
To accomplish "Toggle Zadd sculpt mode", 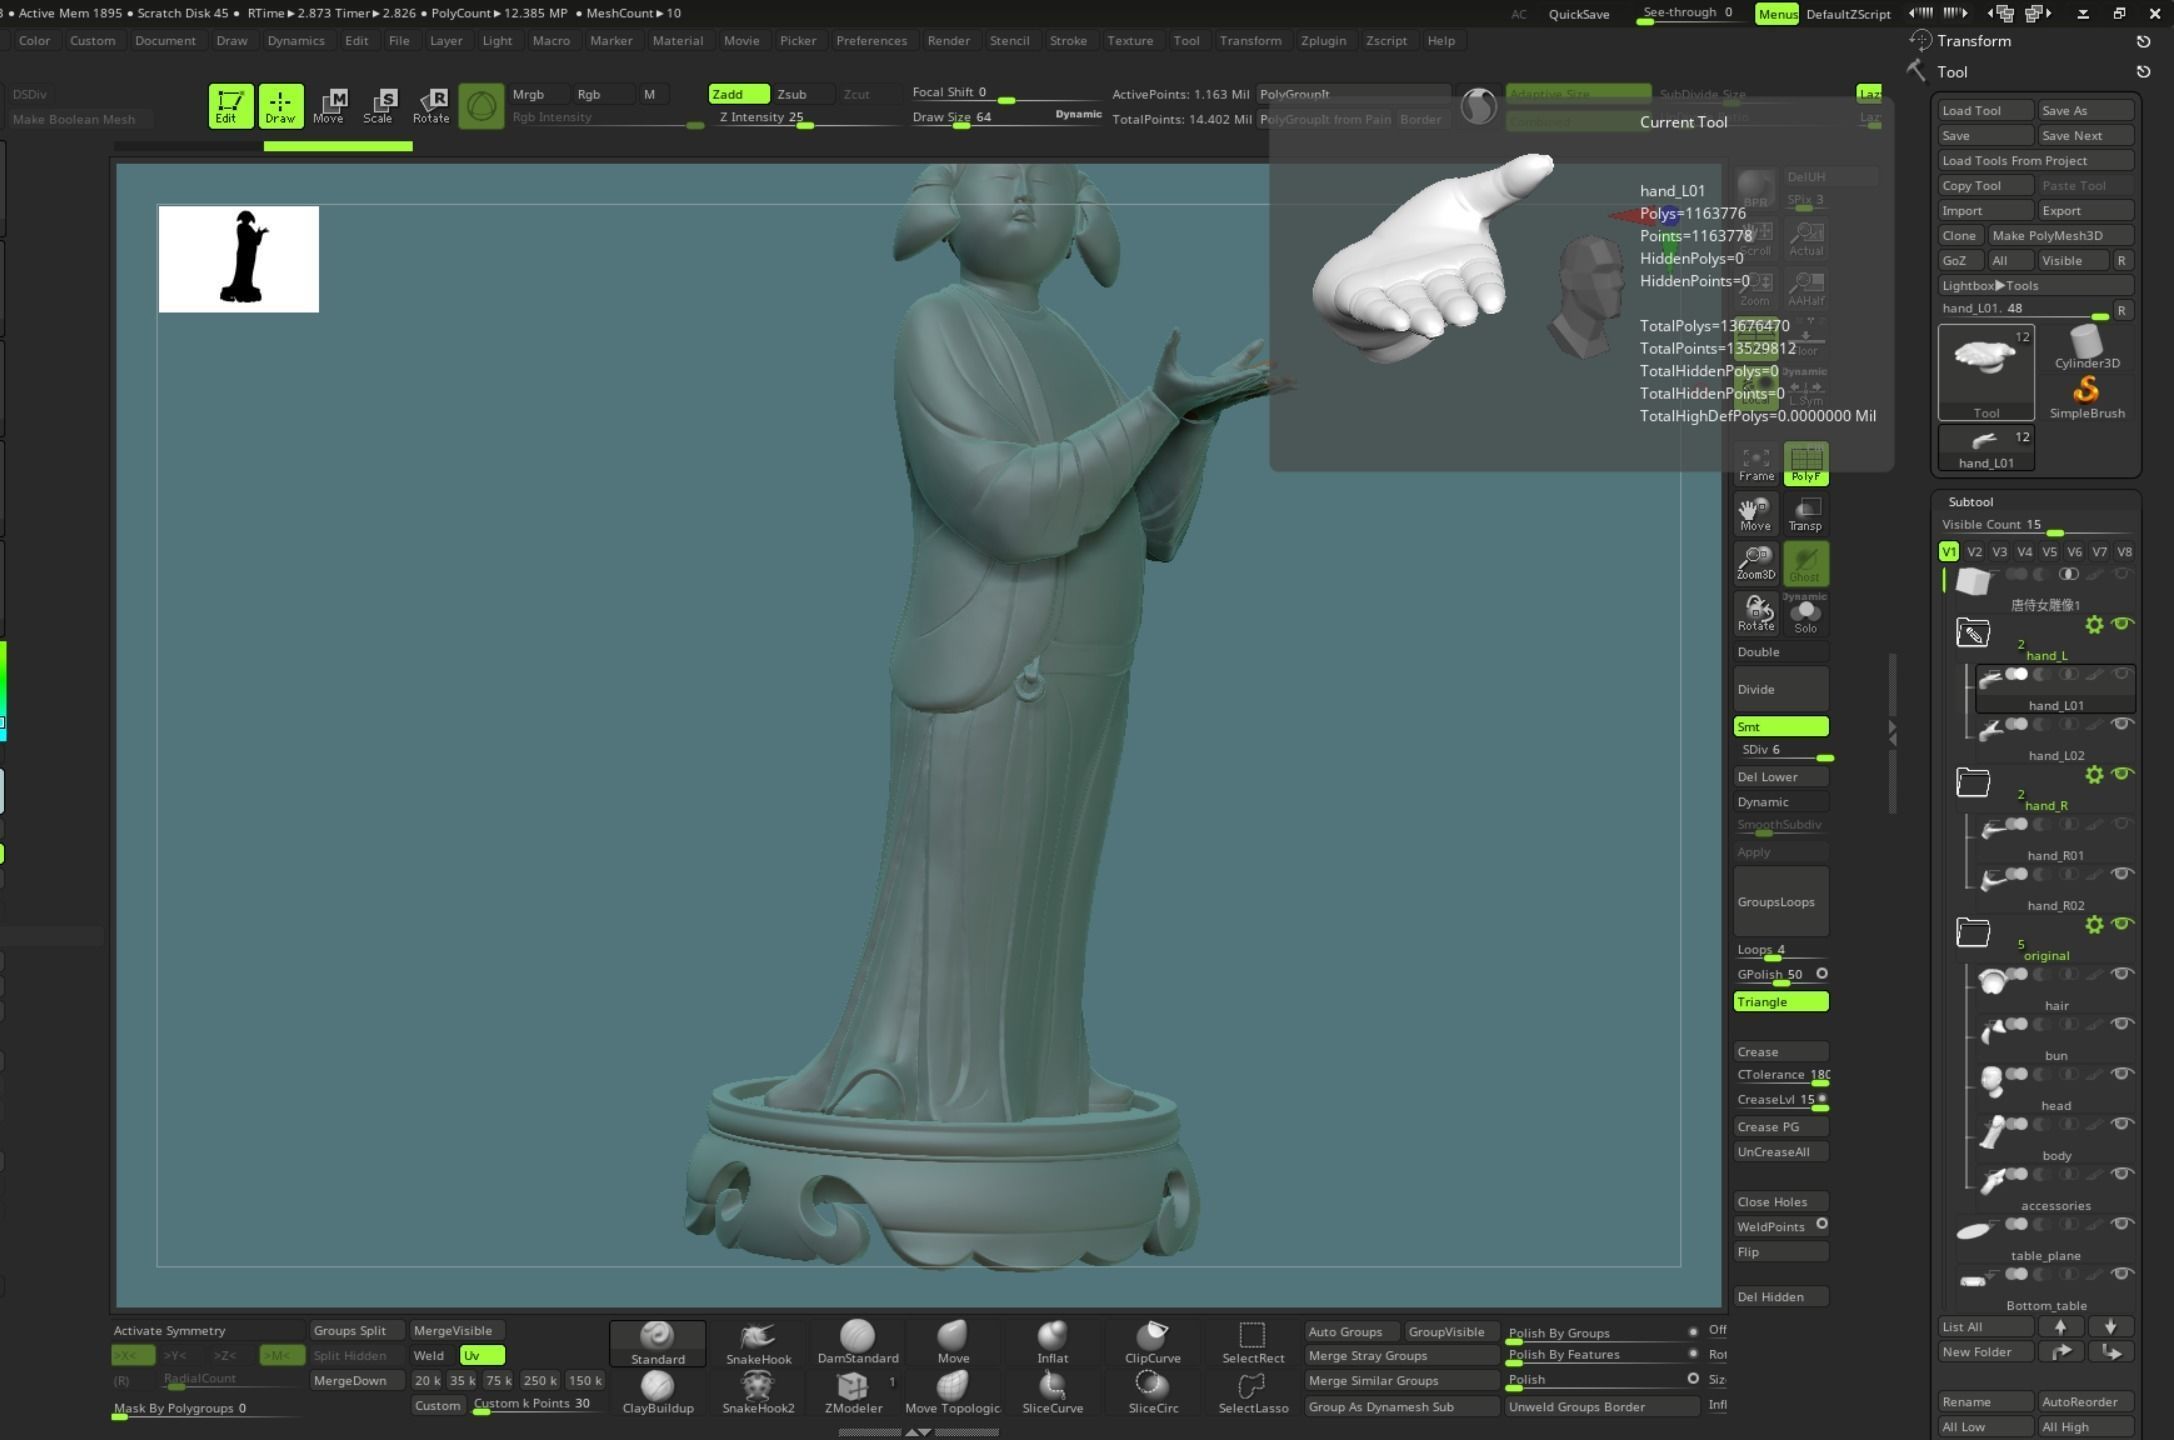I will pos(739,94).
